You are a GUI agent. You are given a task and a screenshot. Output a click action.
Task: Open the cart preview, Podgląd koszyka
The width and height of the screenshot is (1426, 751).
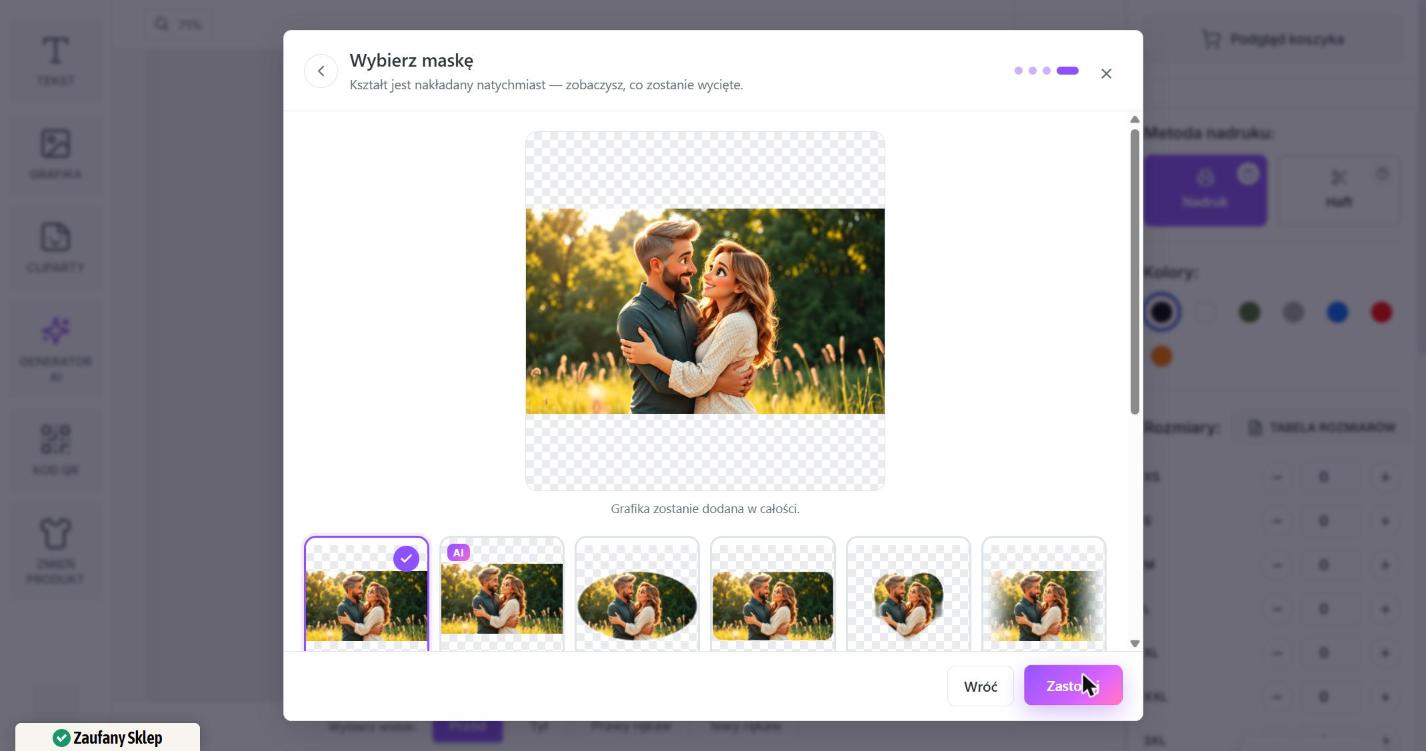click(x=1272, y=39)
